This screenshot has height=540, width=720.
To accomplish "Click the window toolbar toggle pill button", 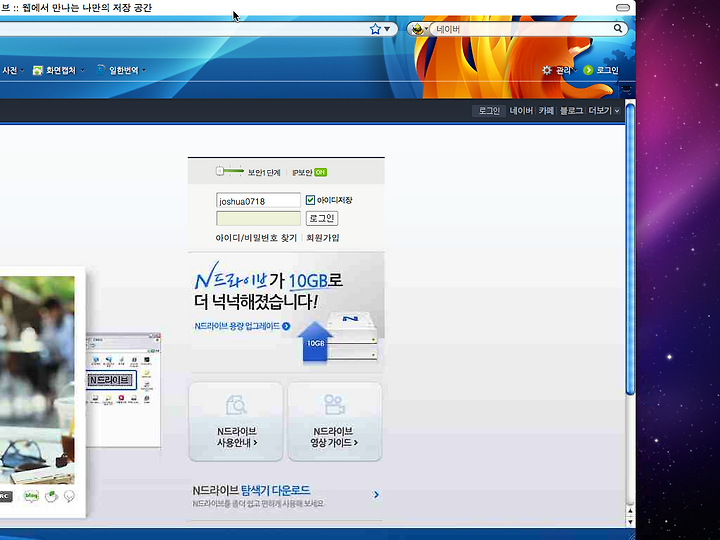I will pos(623,7).
